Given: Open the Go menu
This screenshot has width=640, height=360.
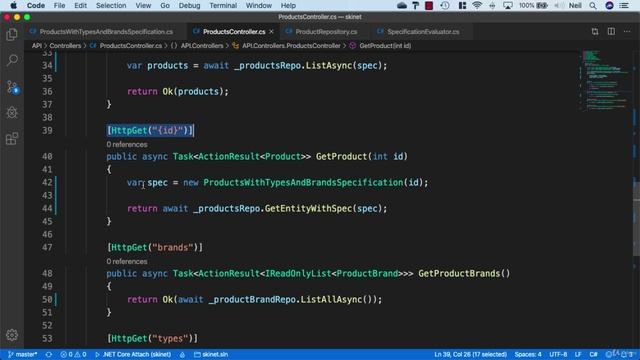Looking at the screenshot, I should (165, 5).
